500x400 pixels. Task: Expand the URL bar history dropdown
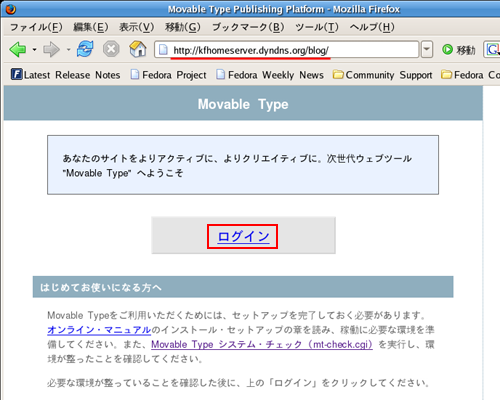427,50
